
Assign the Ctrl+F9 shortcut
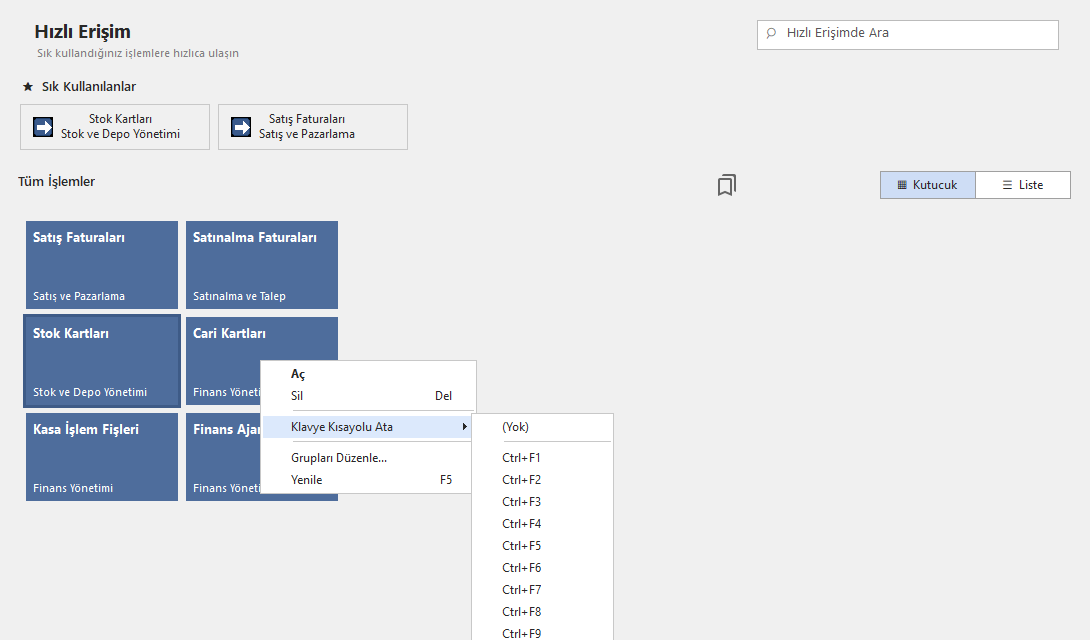point(542,632)
